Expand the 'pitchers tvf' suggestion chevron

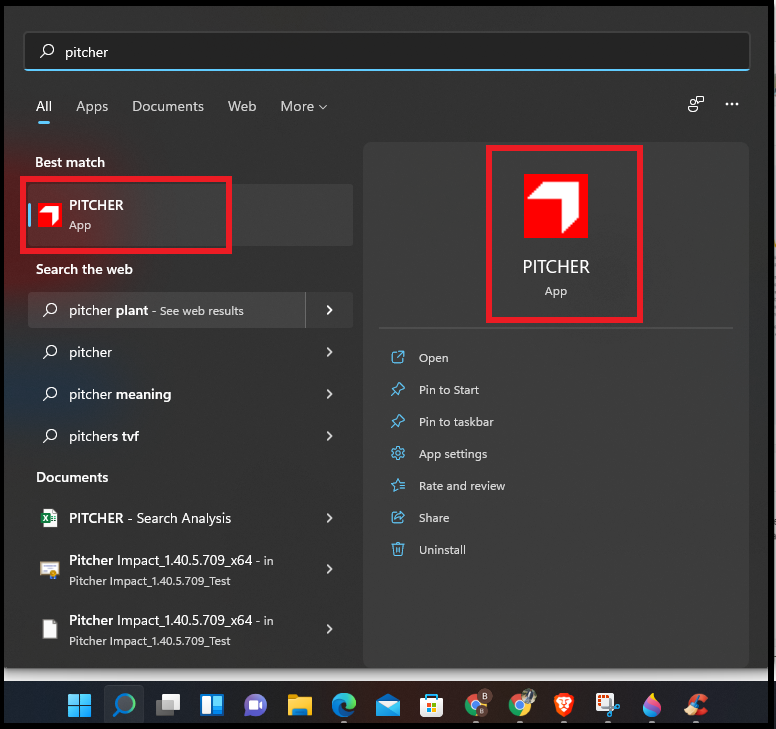click(x=329, y=436)
